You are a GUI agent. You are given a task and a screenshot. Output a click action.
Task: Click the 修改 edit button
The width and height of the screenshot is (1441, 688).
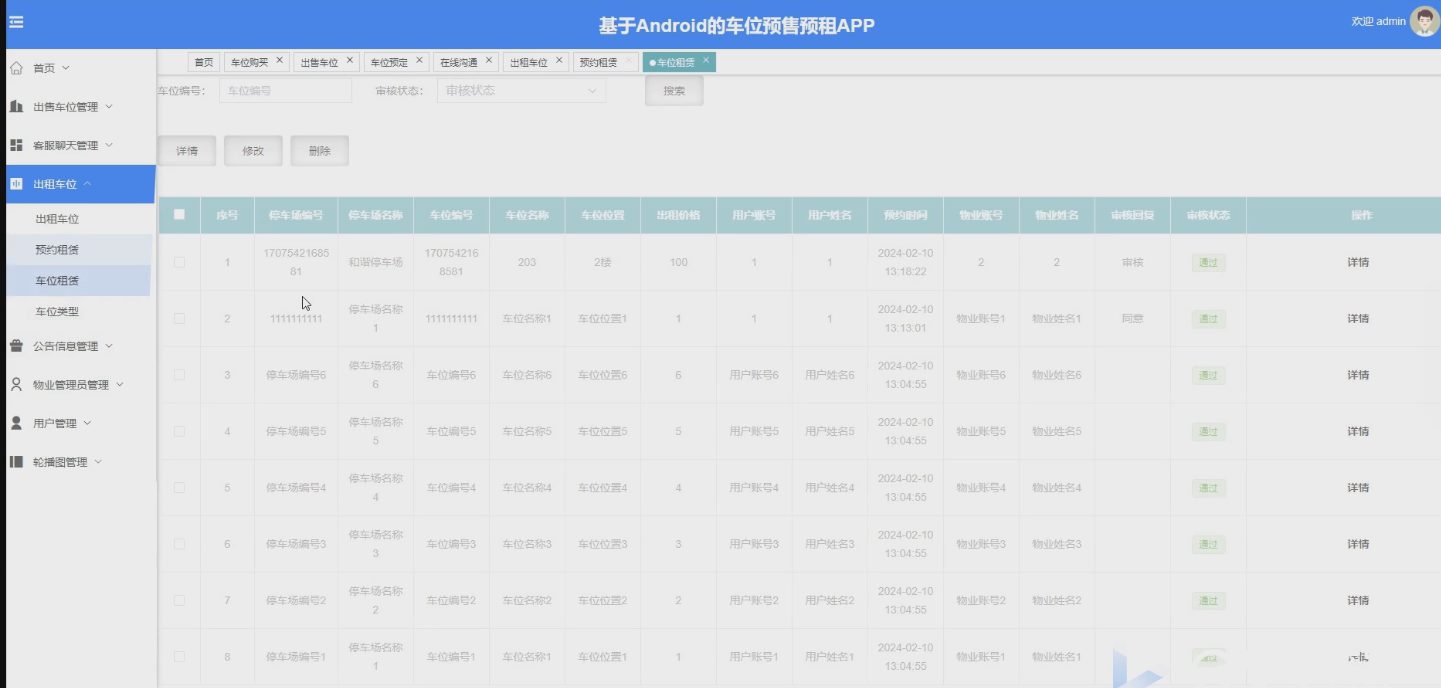(253, 151)
